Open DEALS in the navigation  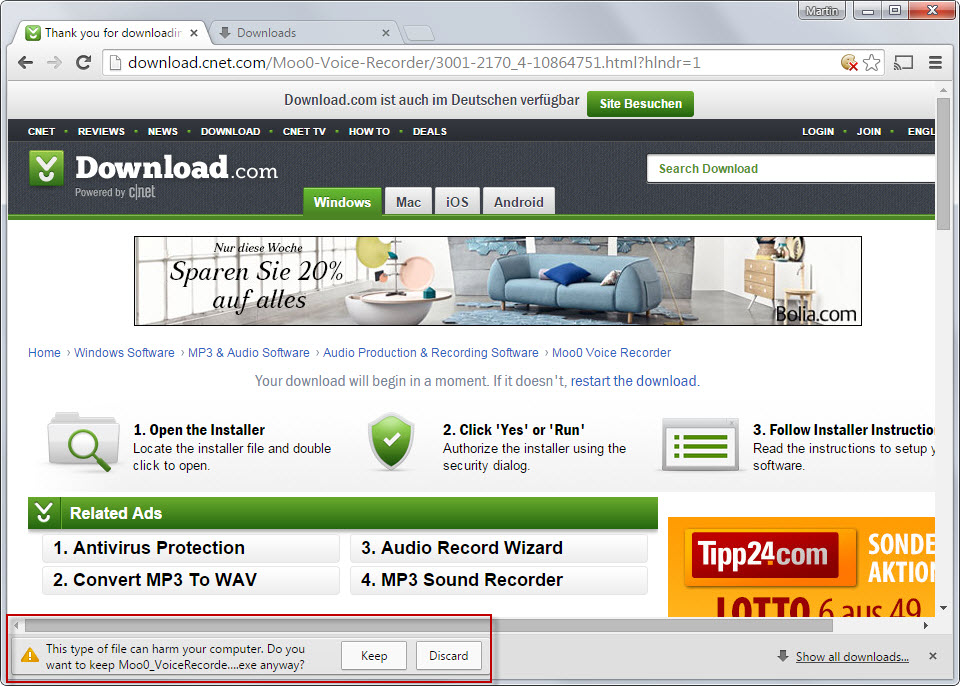tap(430, 131)
